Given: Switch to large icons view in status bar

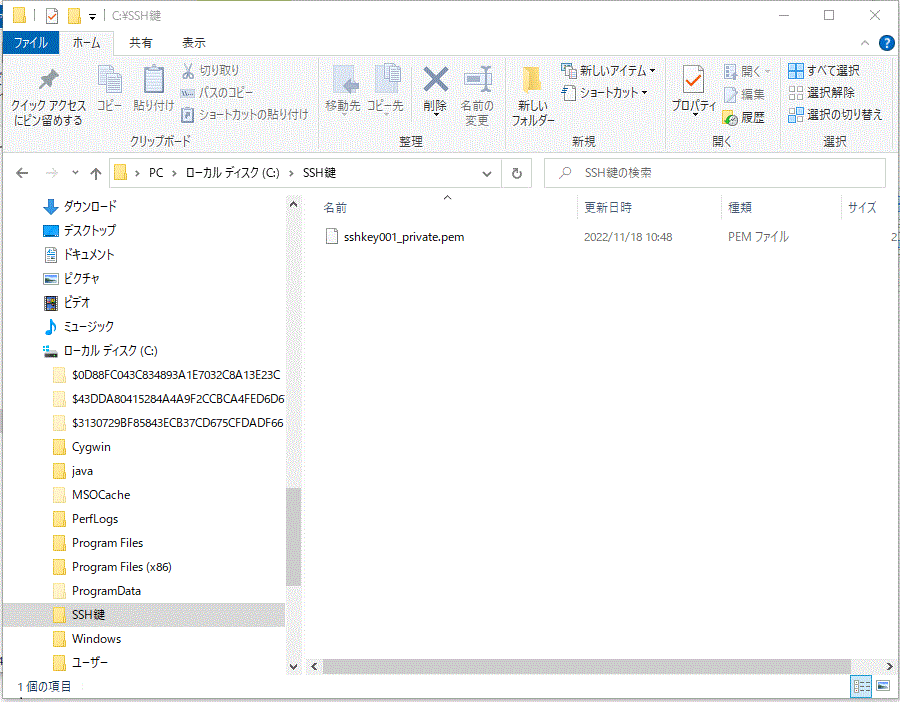Looking at the screenshot, I should pos(882,687).
